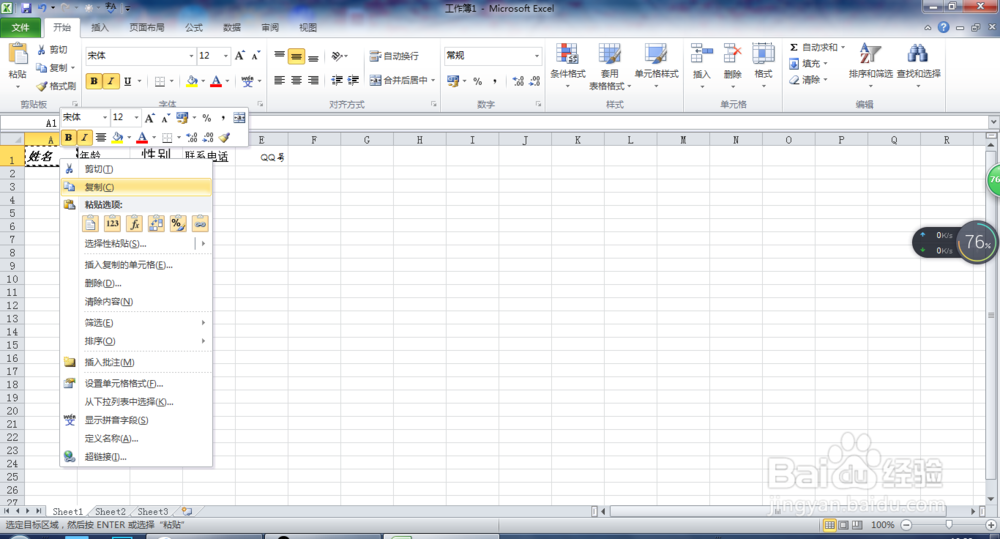Viewport: 1000px width, 539px height.
Task: Choose paste formulas fx option
Action: (x=134, y=223)
